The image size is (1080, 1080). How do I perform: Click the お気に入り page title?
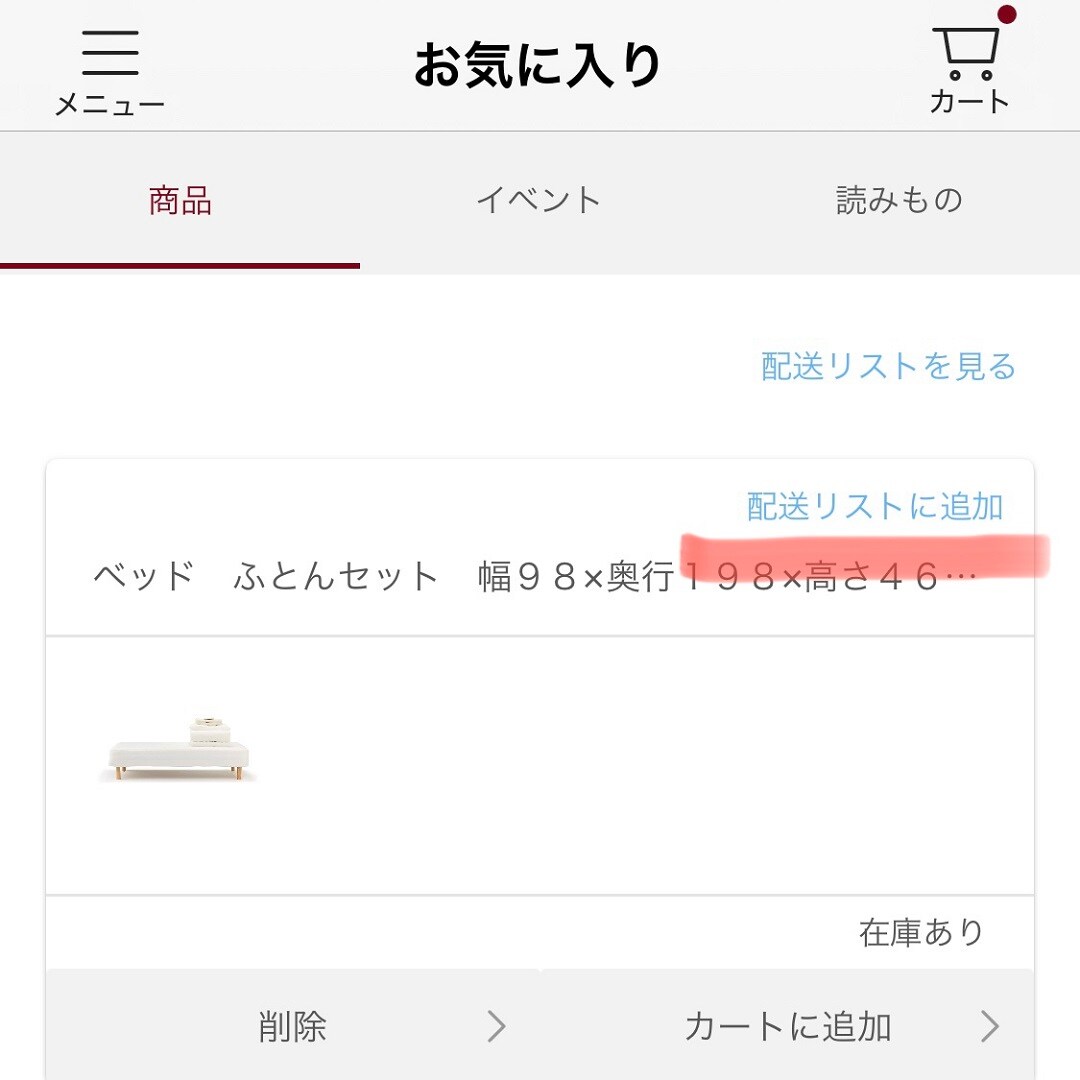tap(538, 67)
